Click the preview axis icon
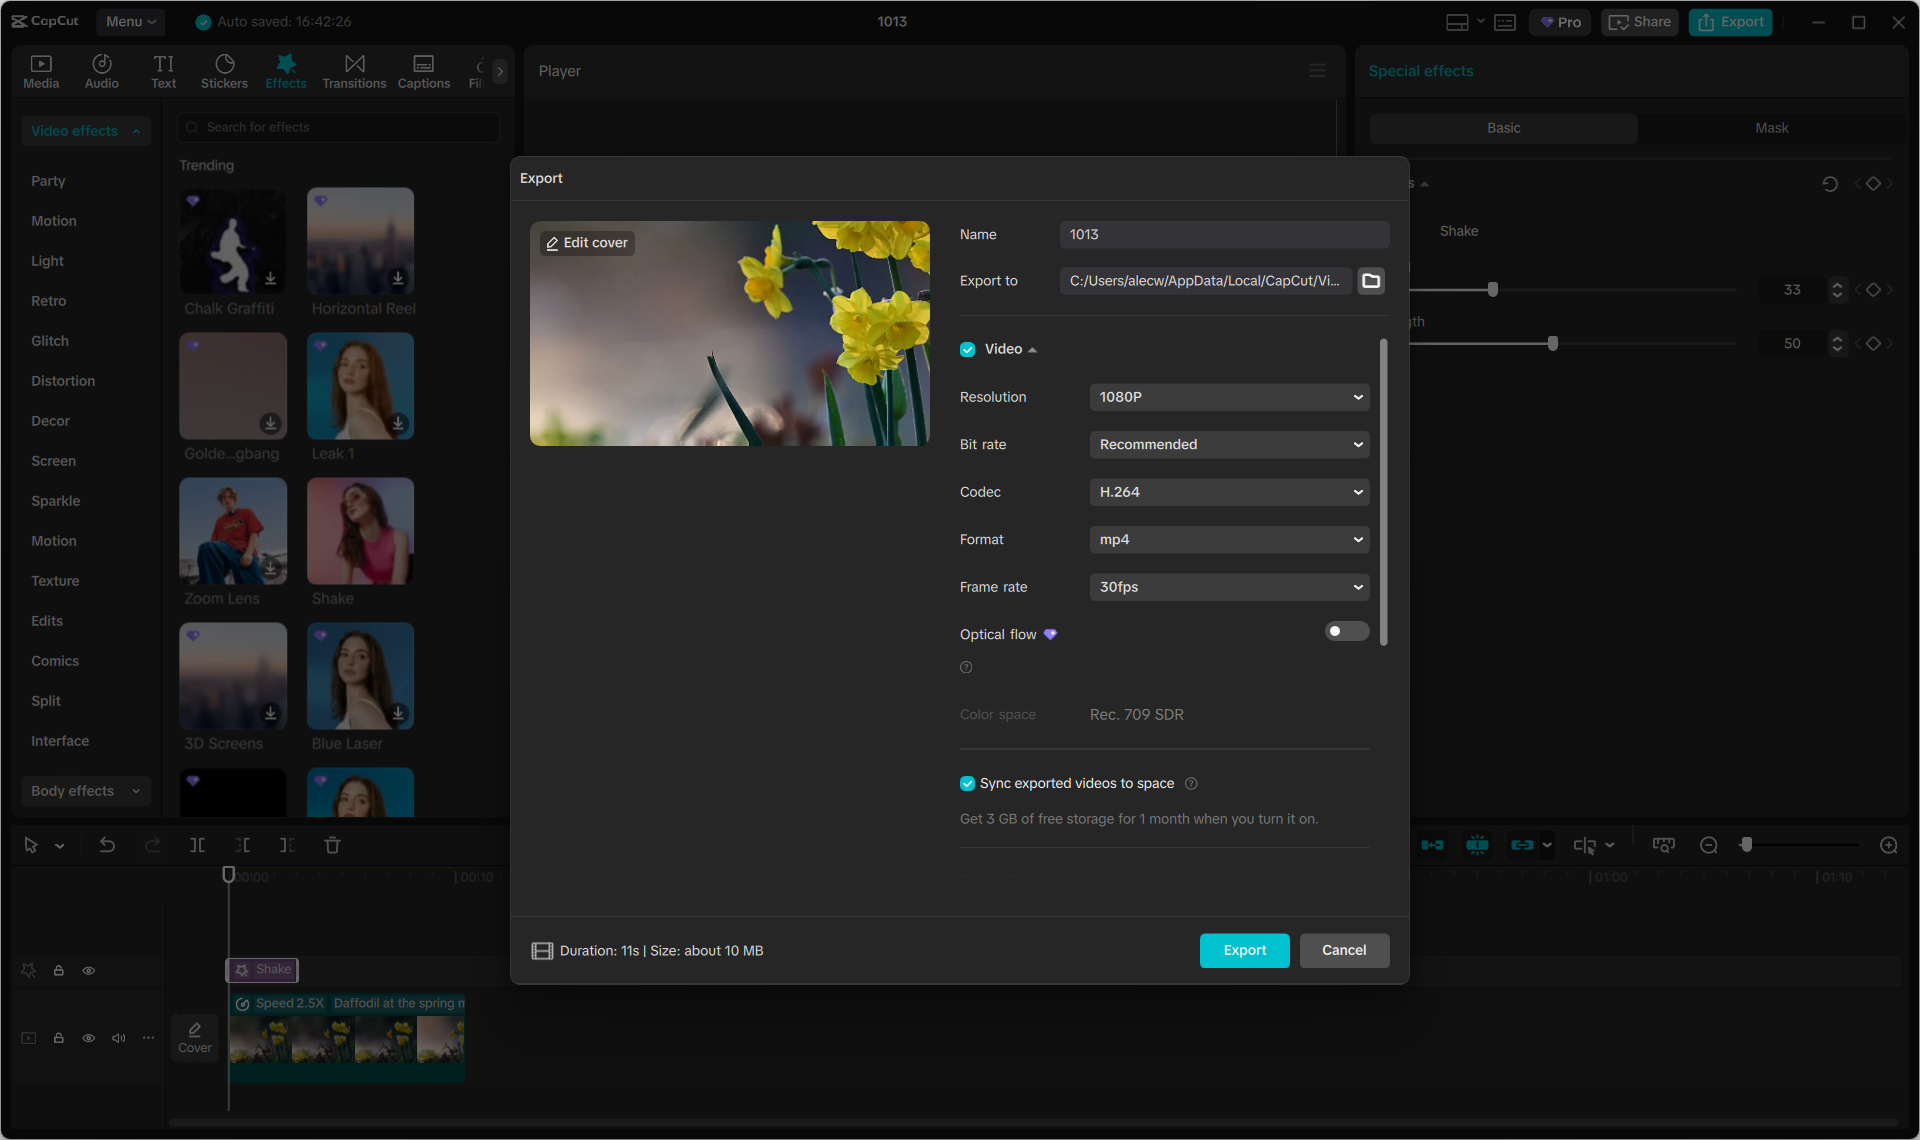Image resolution: width=1920 pixels, height=1140 pixels. click(1585, 845)
